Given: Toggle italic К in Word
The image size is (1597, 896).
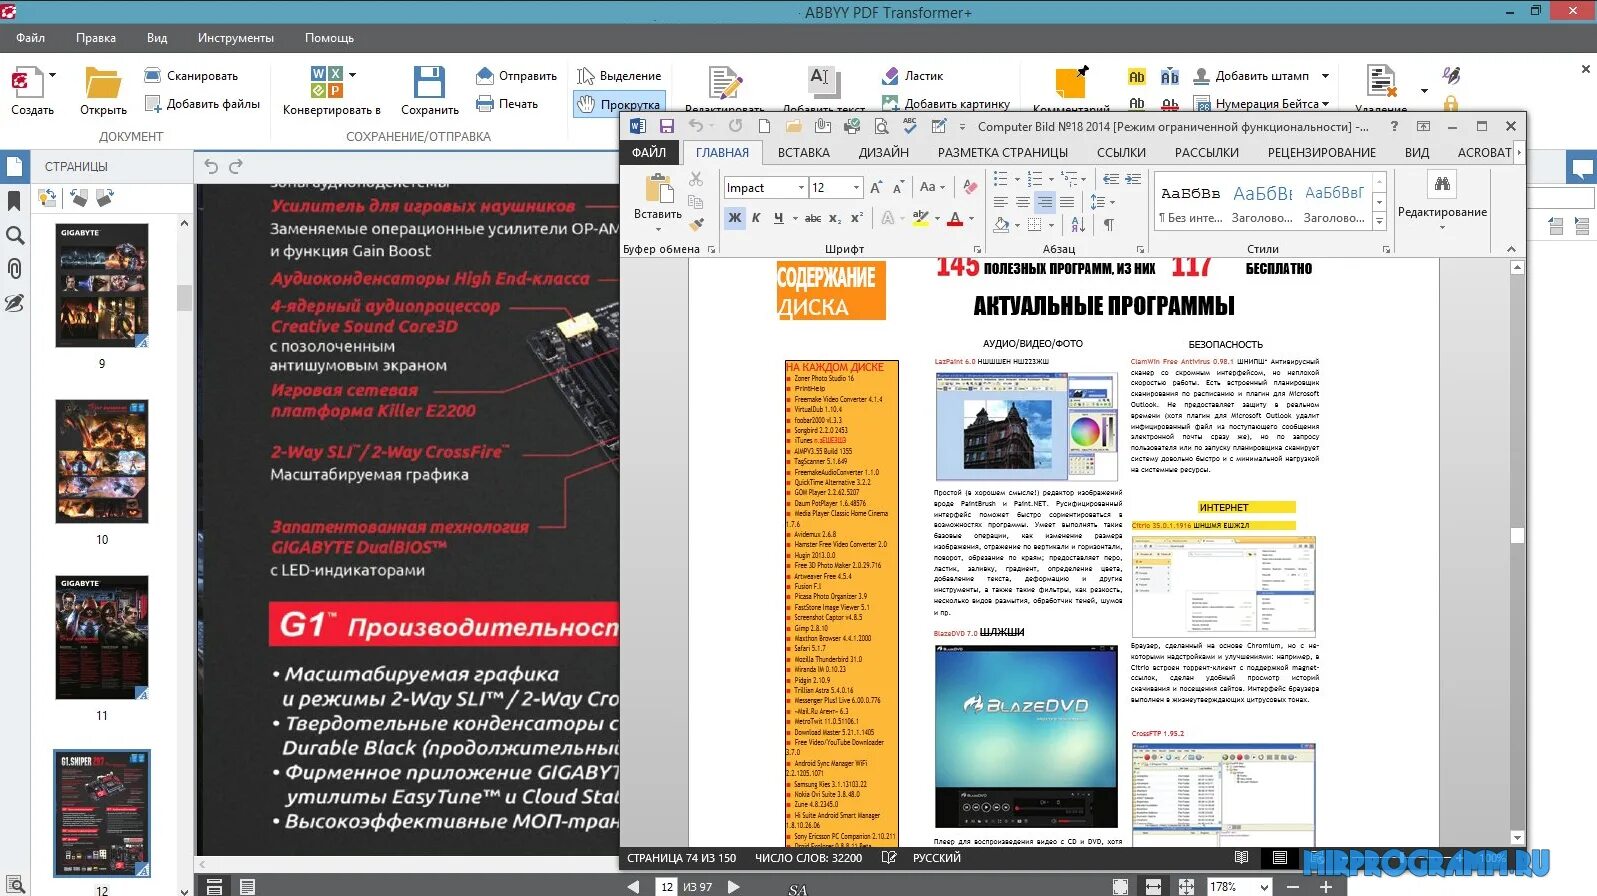Looking at the screenshot, I should click(x=757, y=218).
